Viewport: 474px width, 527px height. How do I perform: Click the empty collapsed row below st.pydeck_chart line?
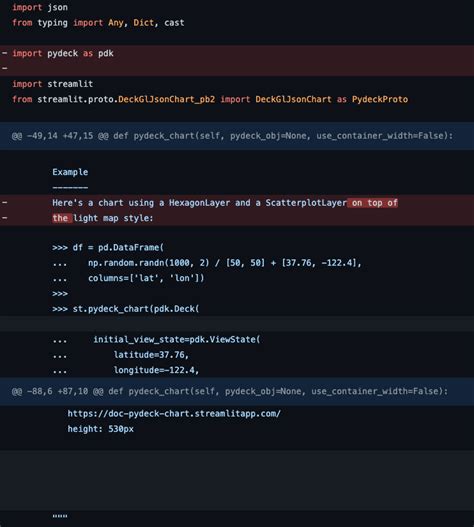pos(237,324)
